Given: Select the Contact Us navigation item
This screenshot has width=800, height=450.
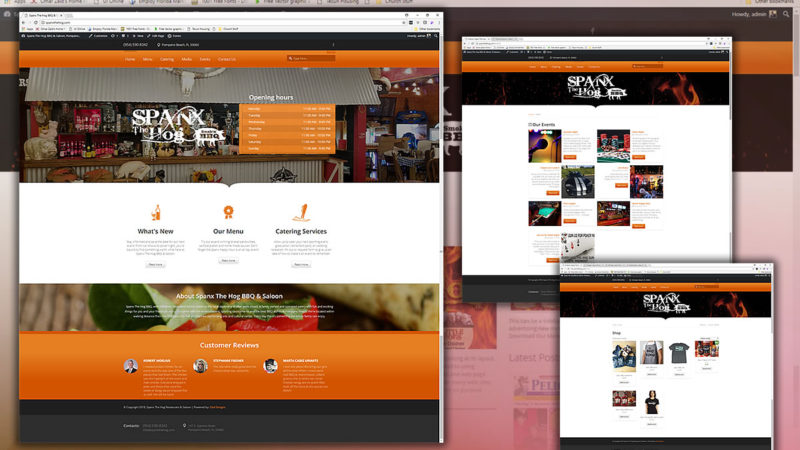Looking at the screenshot, I should click(227, 59).
